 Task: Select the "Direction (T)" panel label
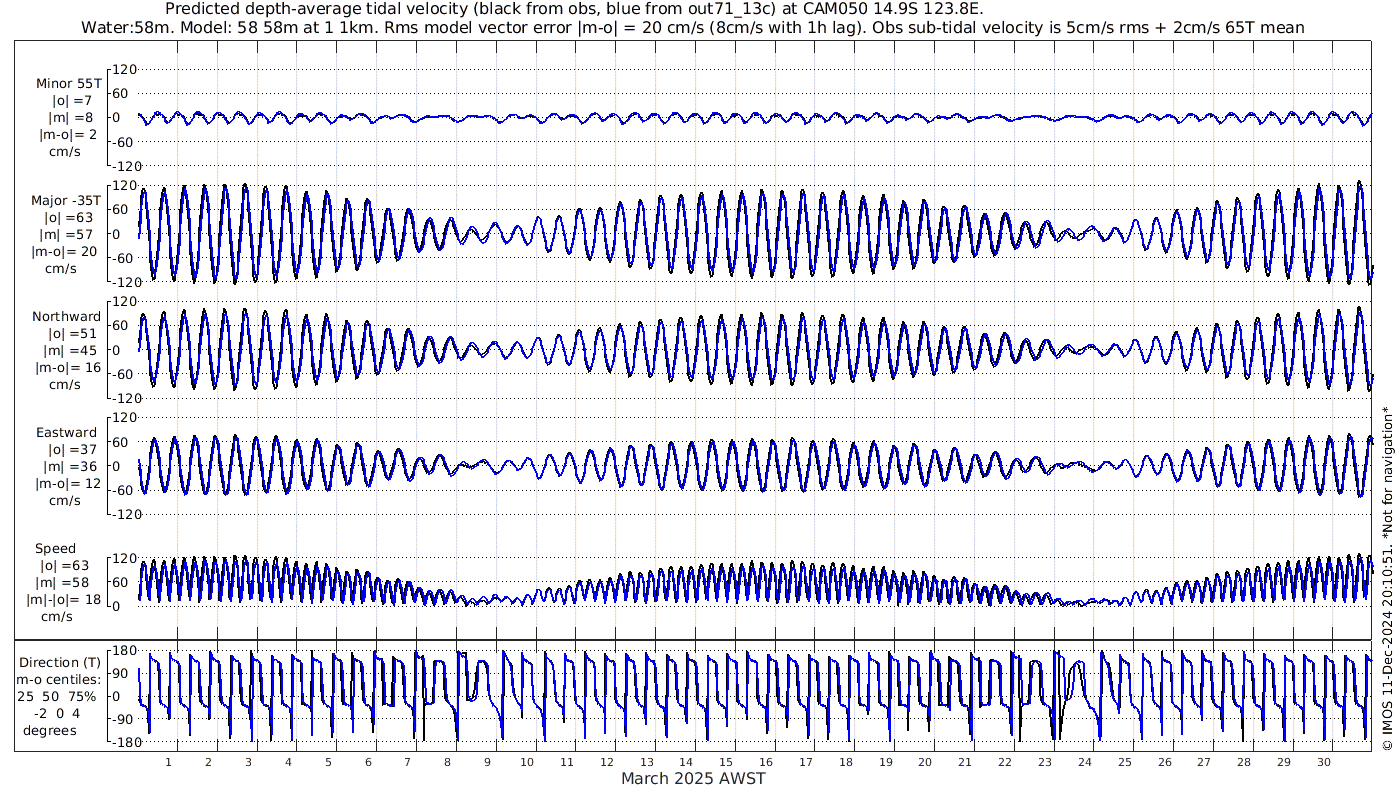click(60, 662)
